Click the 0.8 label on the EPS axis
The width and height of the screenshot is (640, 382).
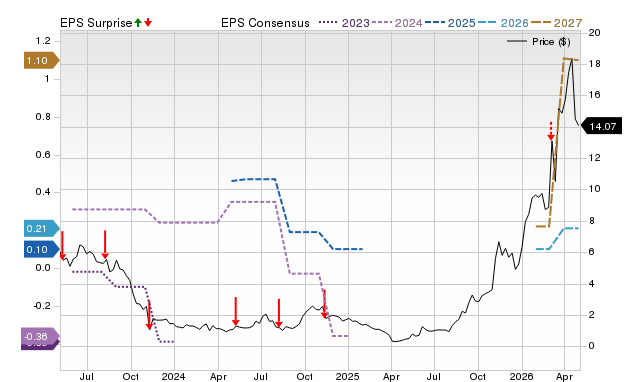[x=43, y=117]
